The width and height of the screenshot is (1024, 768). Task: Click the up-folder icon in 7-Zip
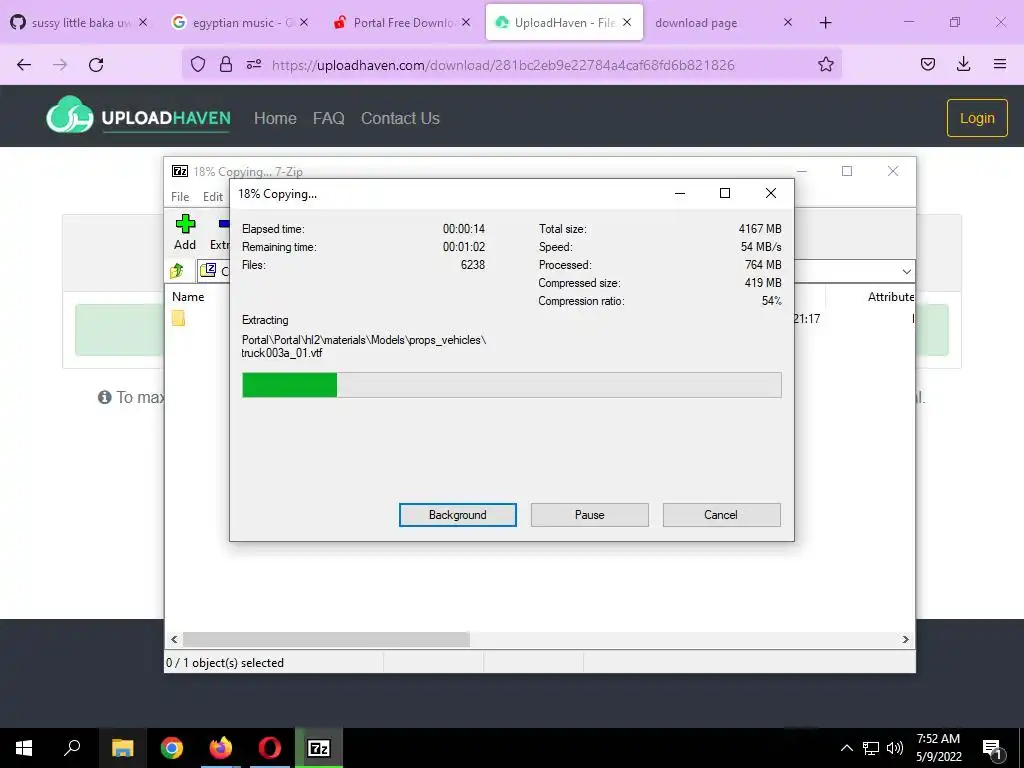(x=177, y=270)
